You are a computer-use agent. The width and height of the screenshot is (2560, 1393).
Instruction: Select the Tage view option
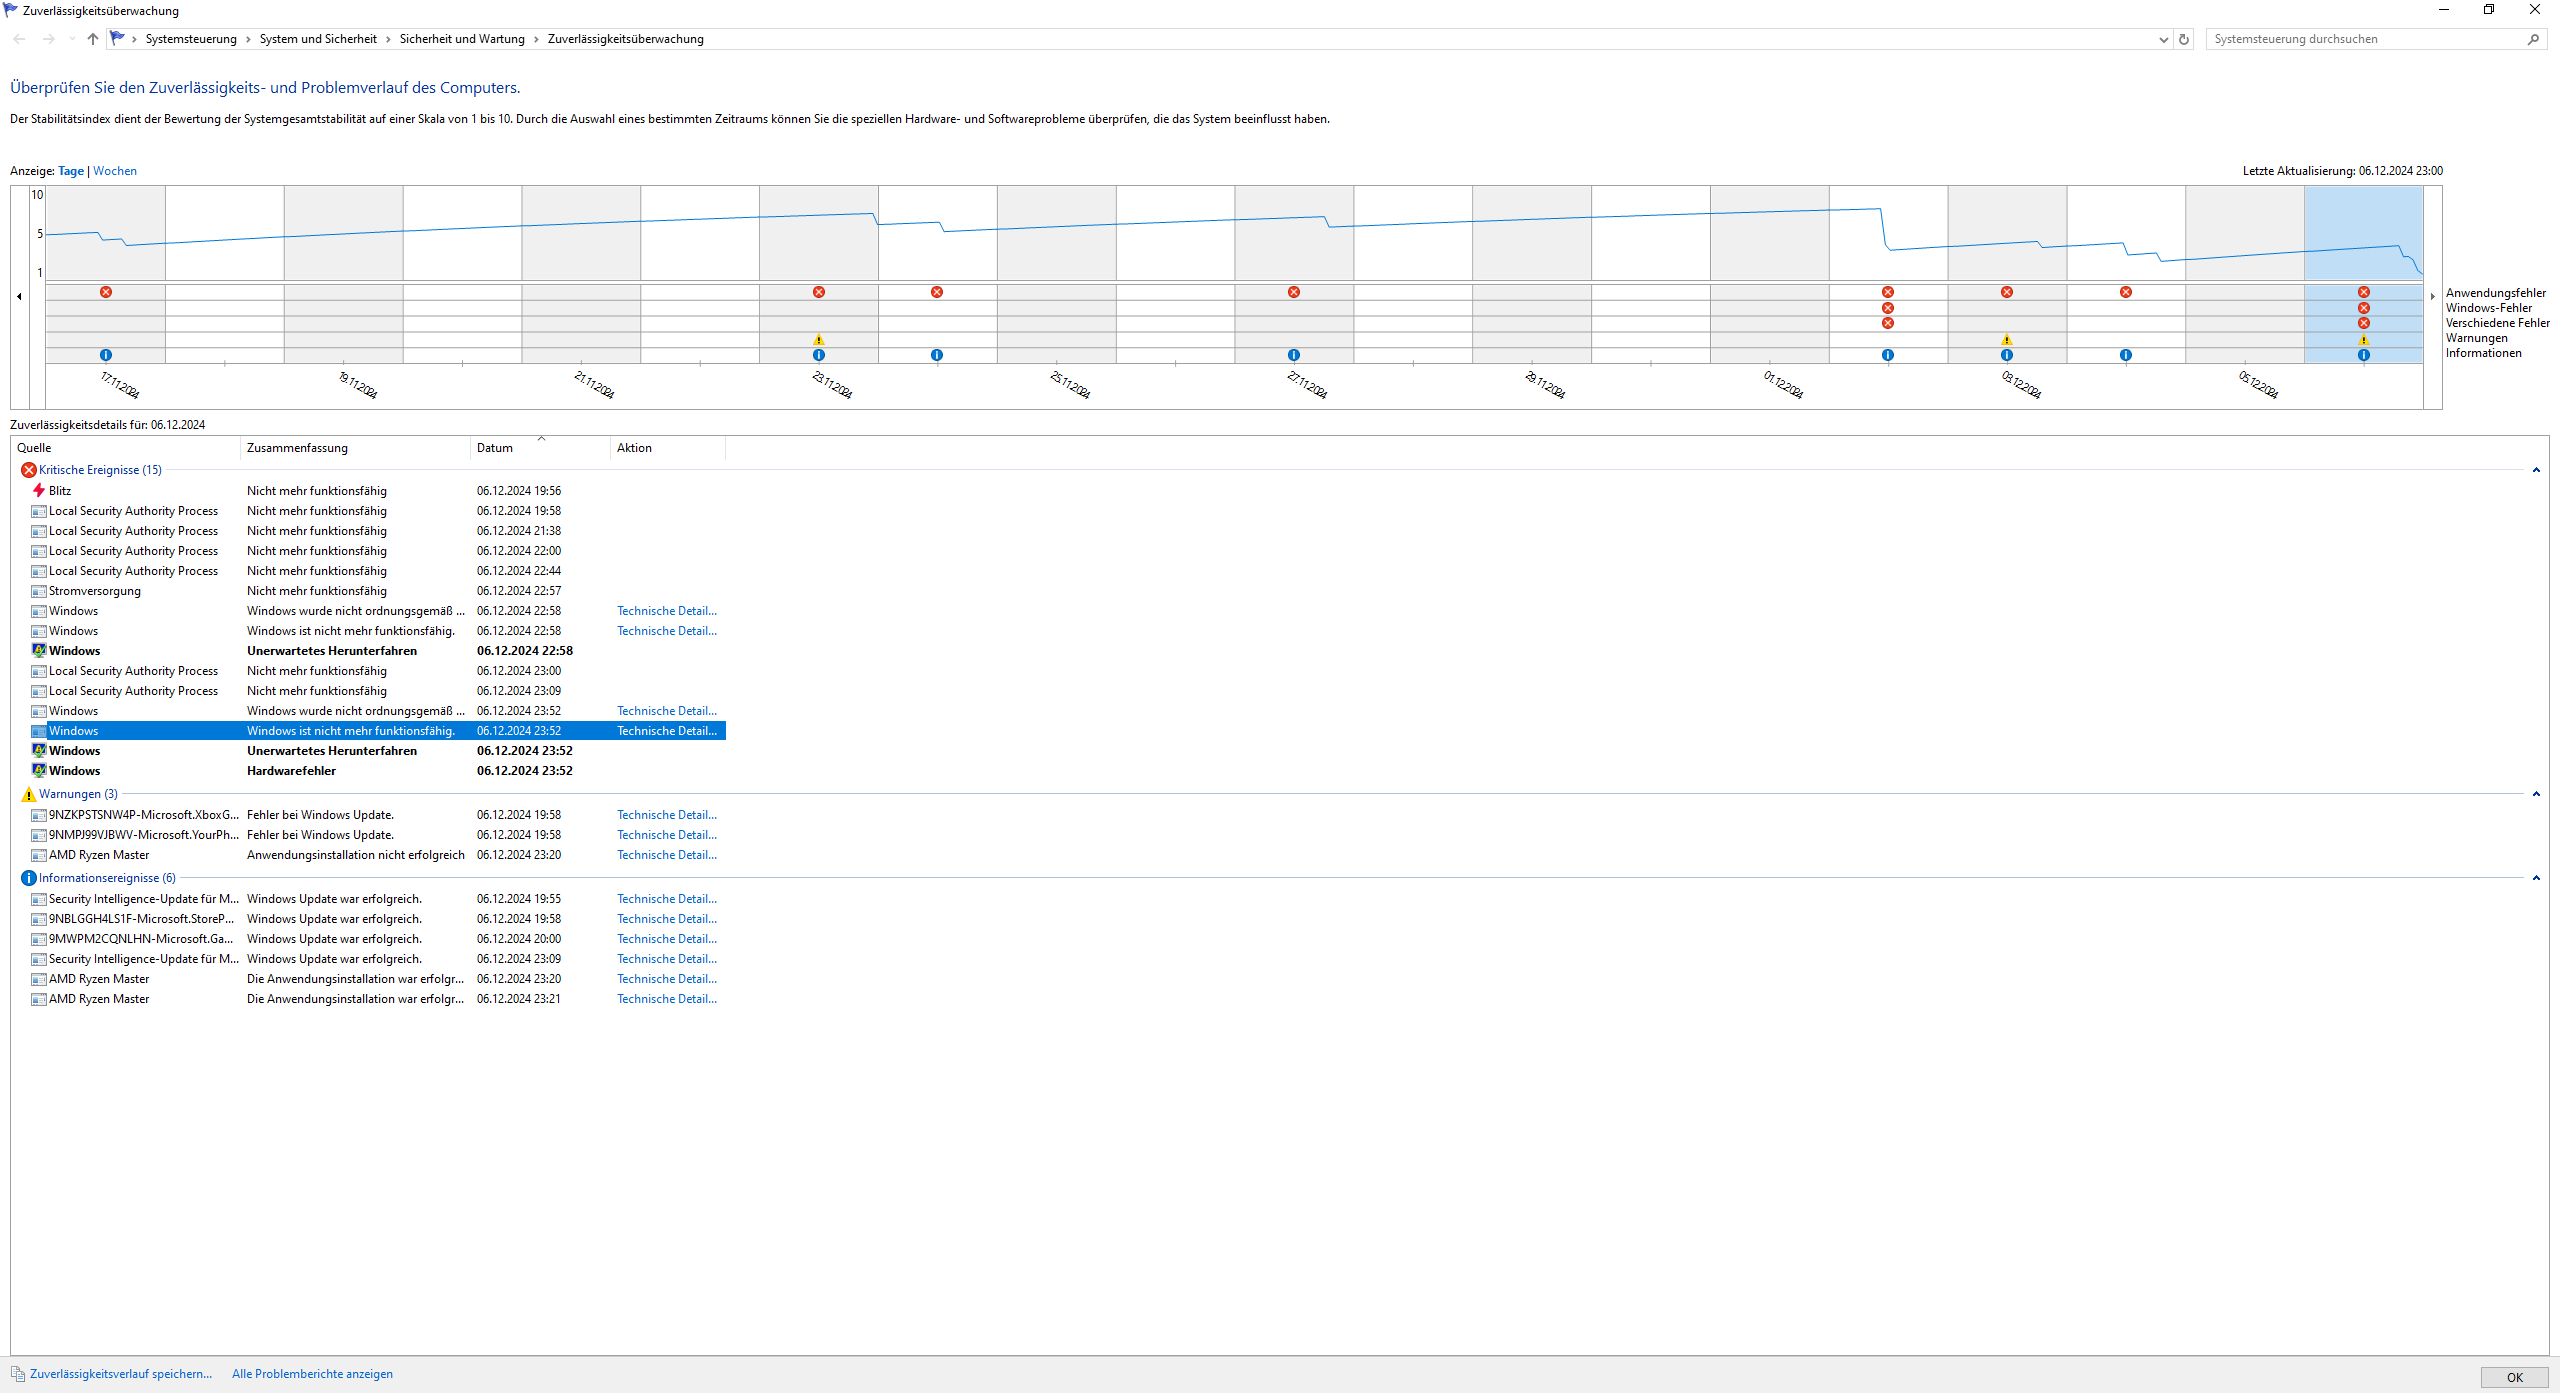pos(71,171)
